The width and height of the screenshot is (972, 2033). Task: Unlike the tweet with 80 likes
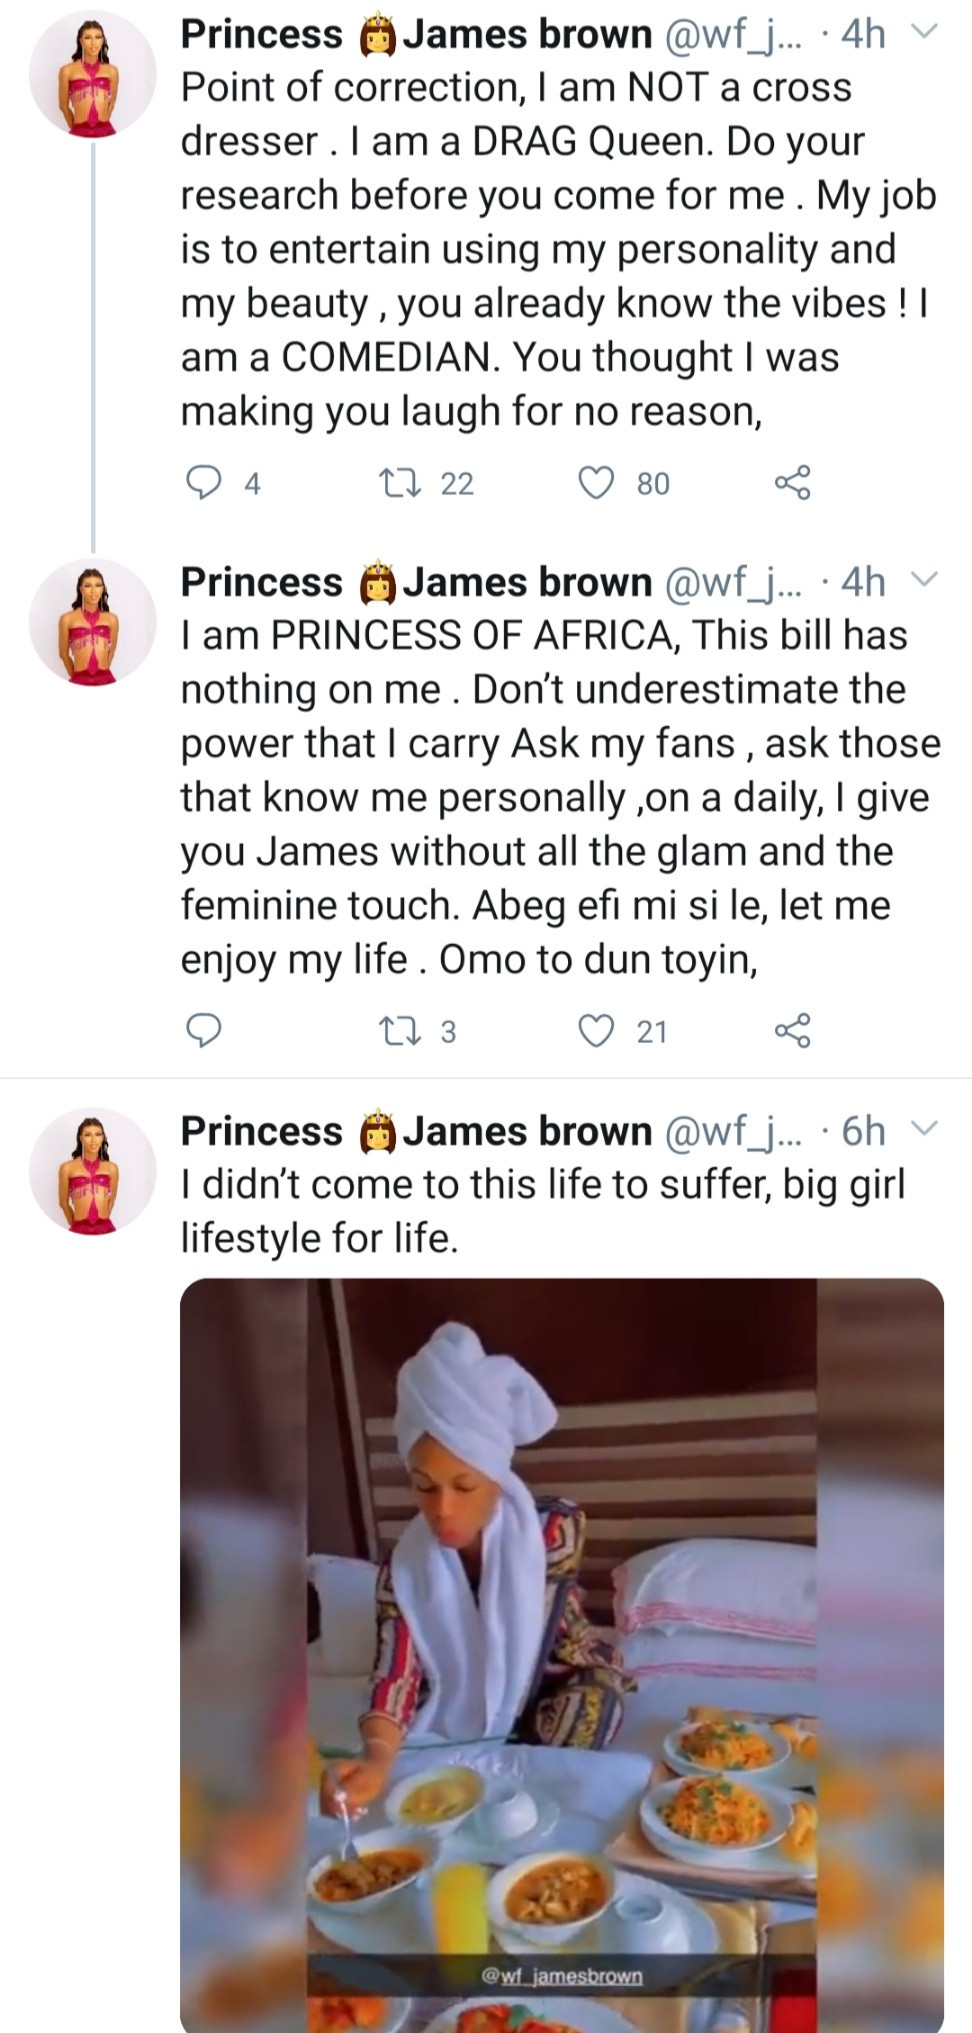[x=597, y=483]
